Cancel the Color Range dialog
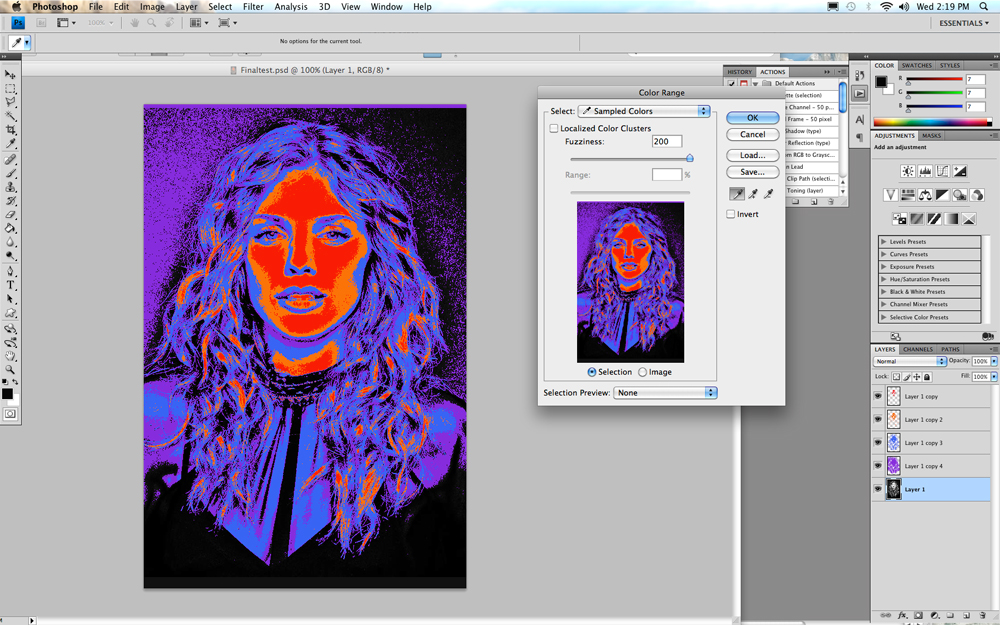This screenshot has height=625, width=1000. (x=753, y=135)
